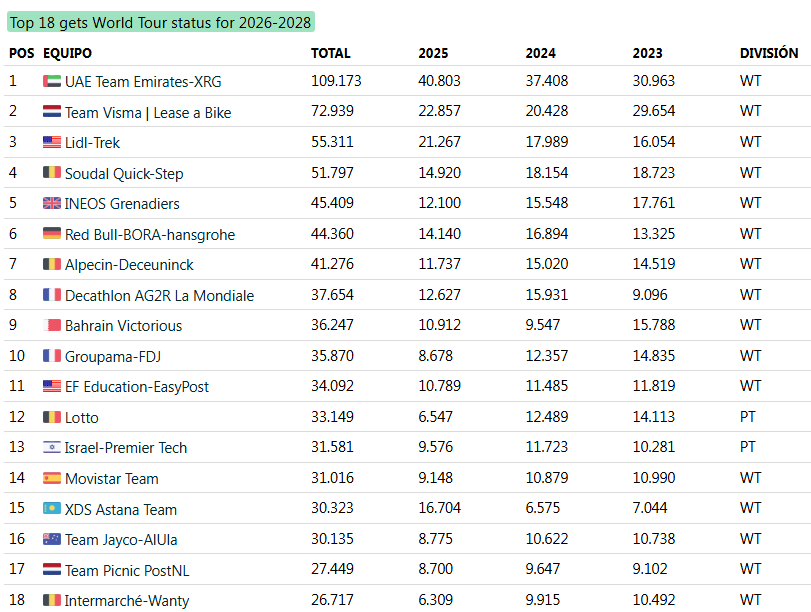Click the DIVISIÓN column header
Viewport: 811px width, 612px height.
(768, 53)
